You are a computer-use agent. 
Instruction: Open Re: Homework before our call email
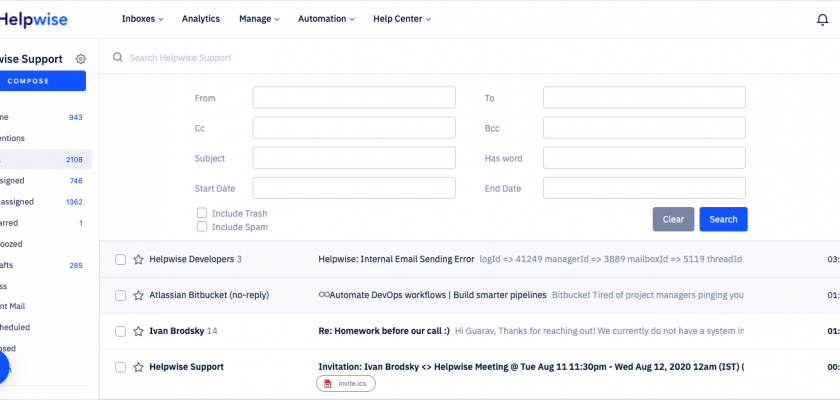(384, 331)
